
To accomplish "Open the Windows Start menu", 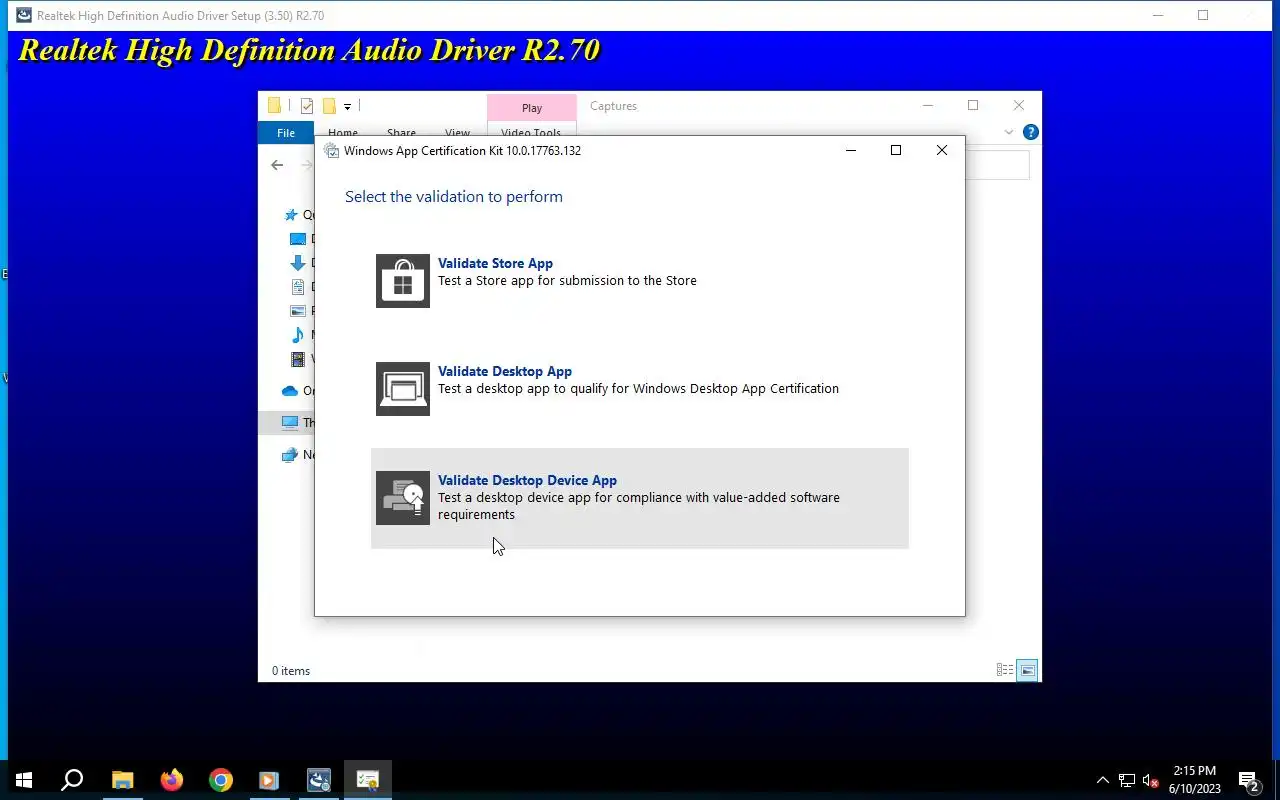I will 24,780.
